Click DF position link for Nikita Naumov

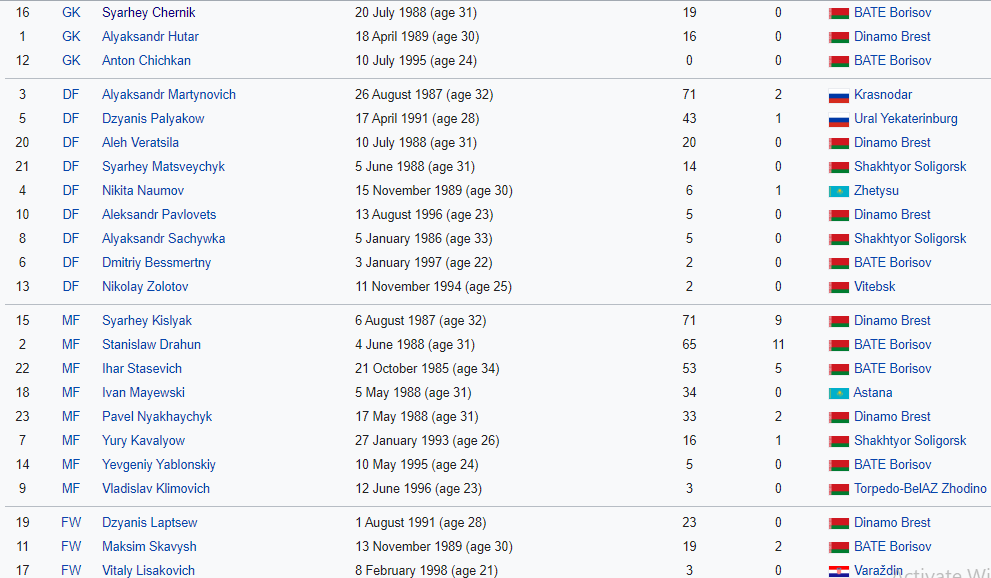click(x=71, y=191)
